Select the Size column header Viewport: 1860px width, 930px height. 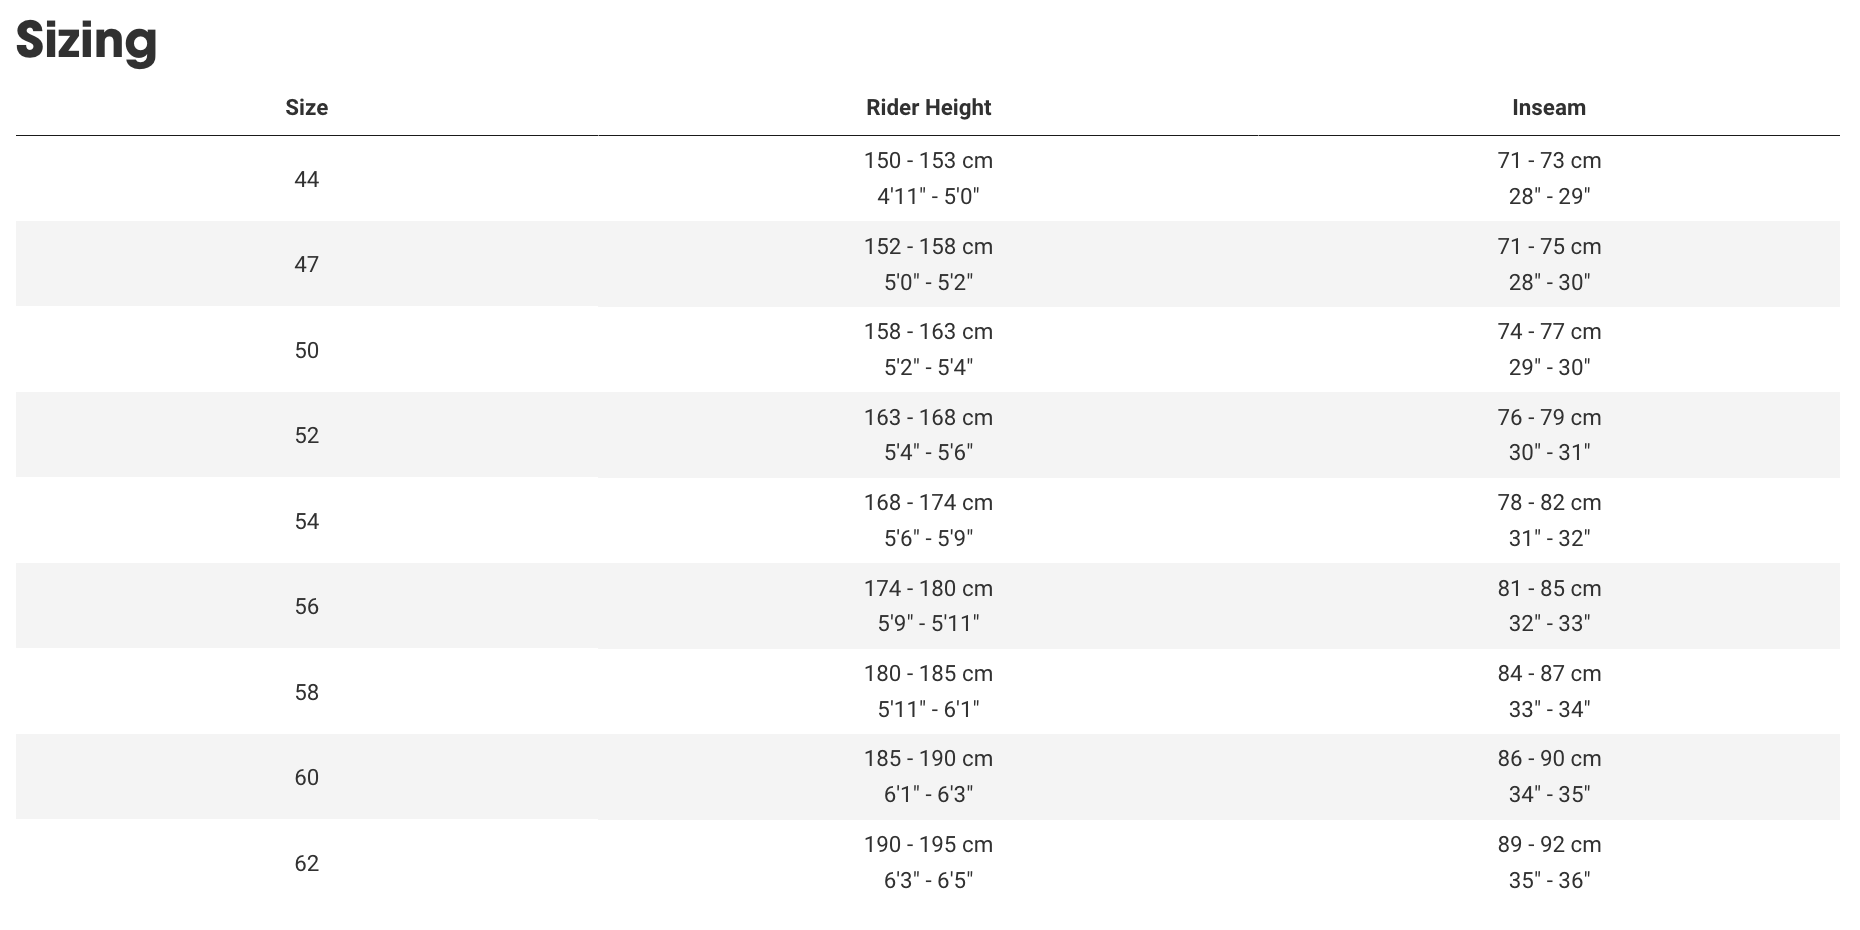tap(306, 108)
